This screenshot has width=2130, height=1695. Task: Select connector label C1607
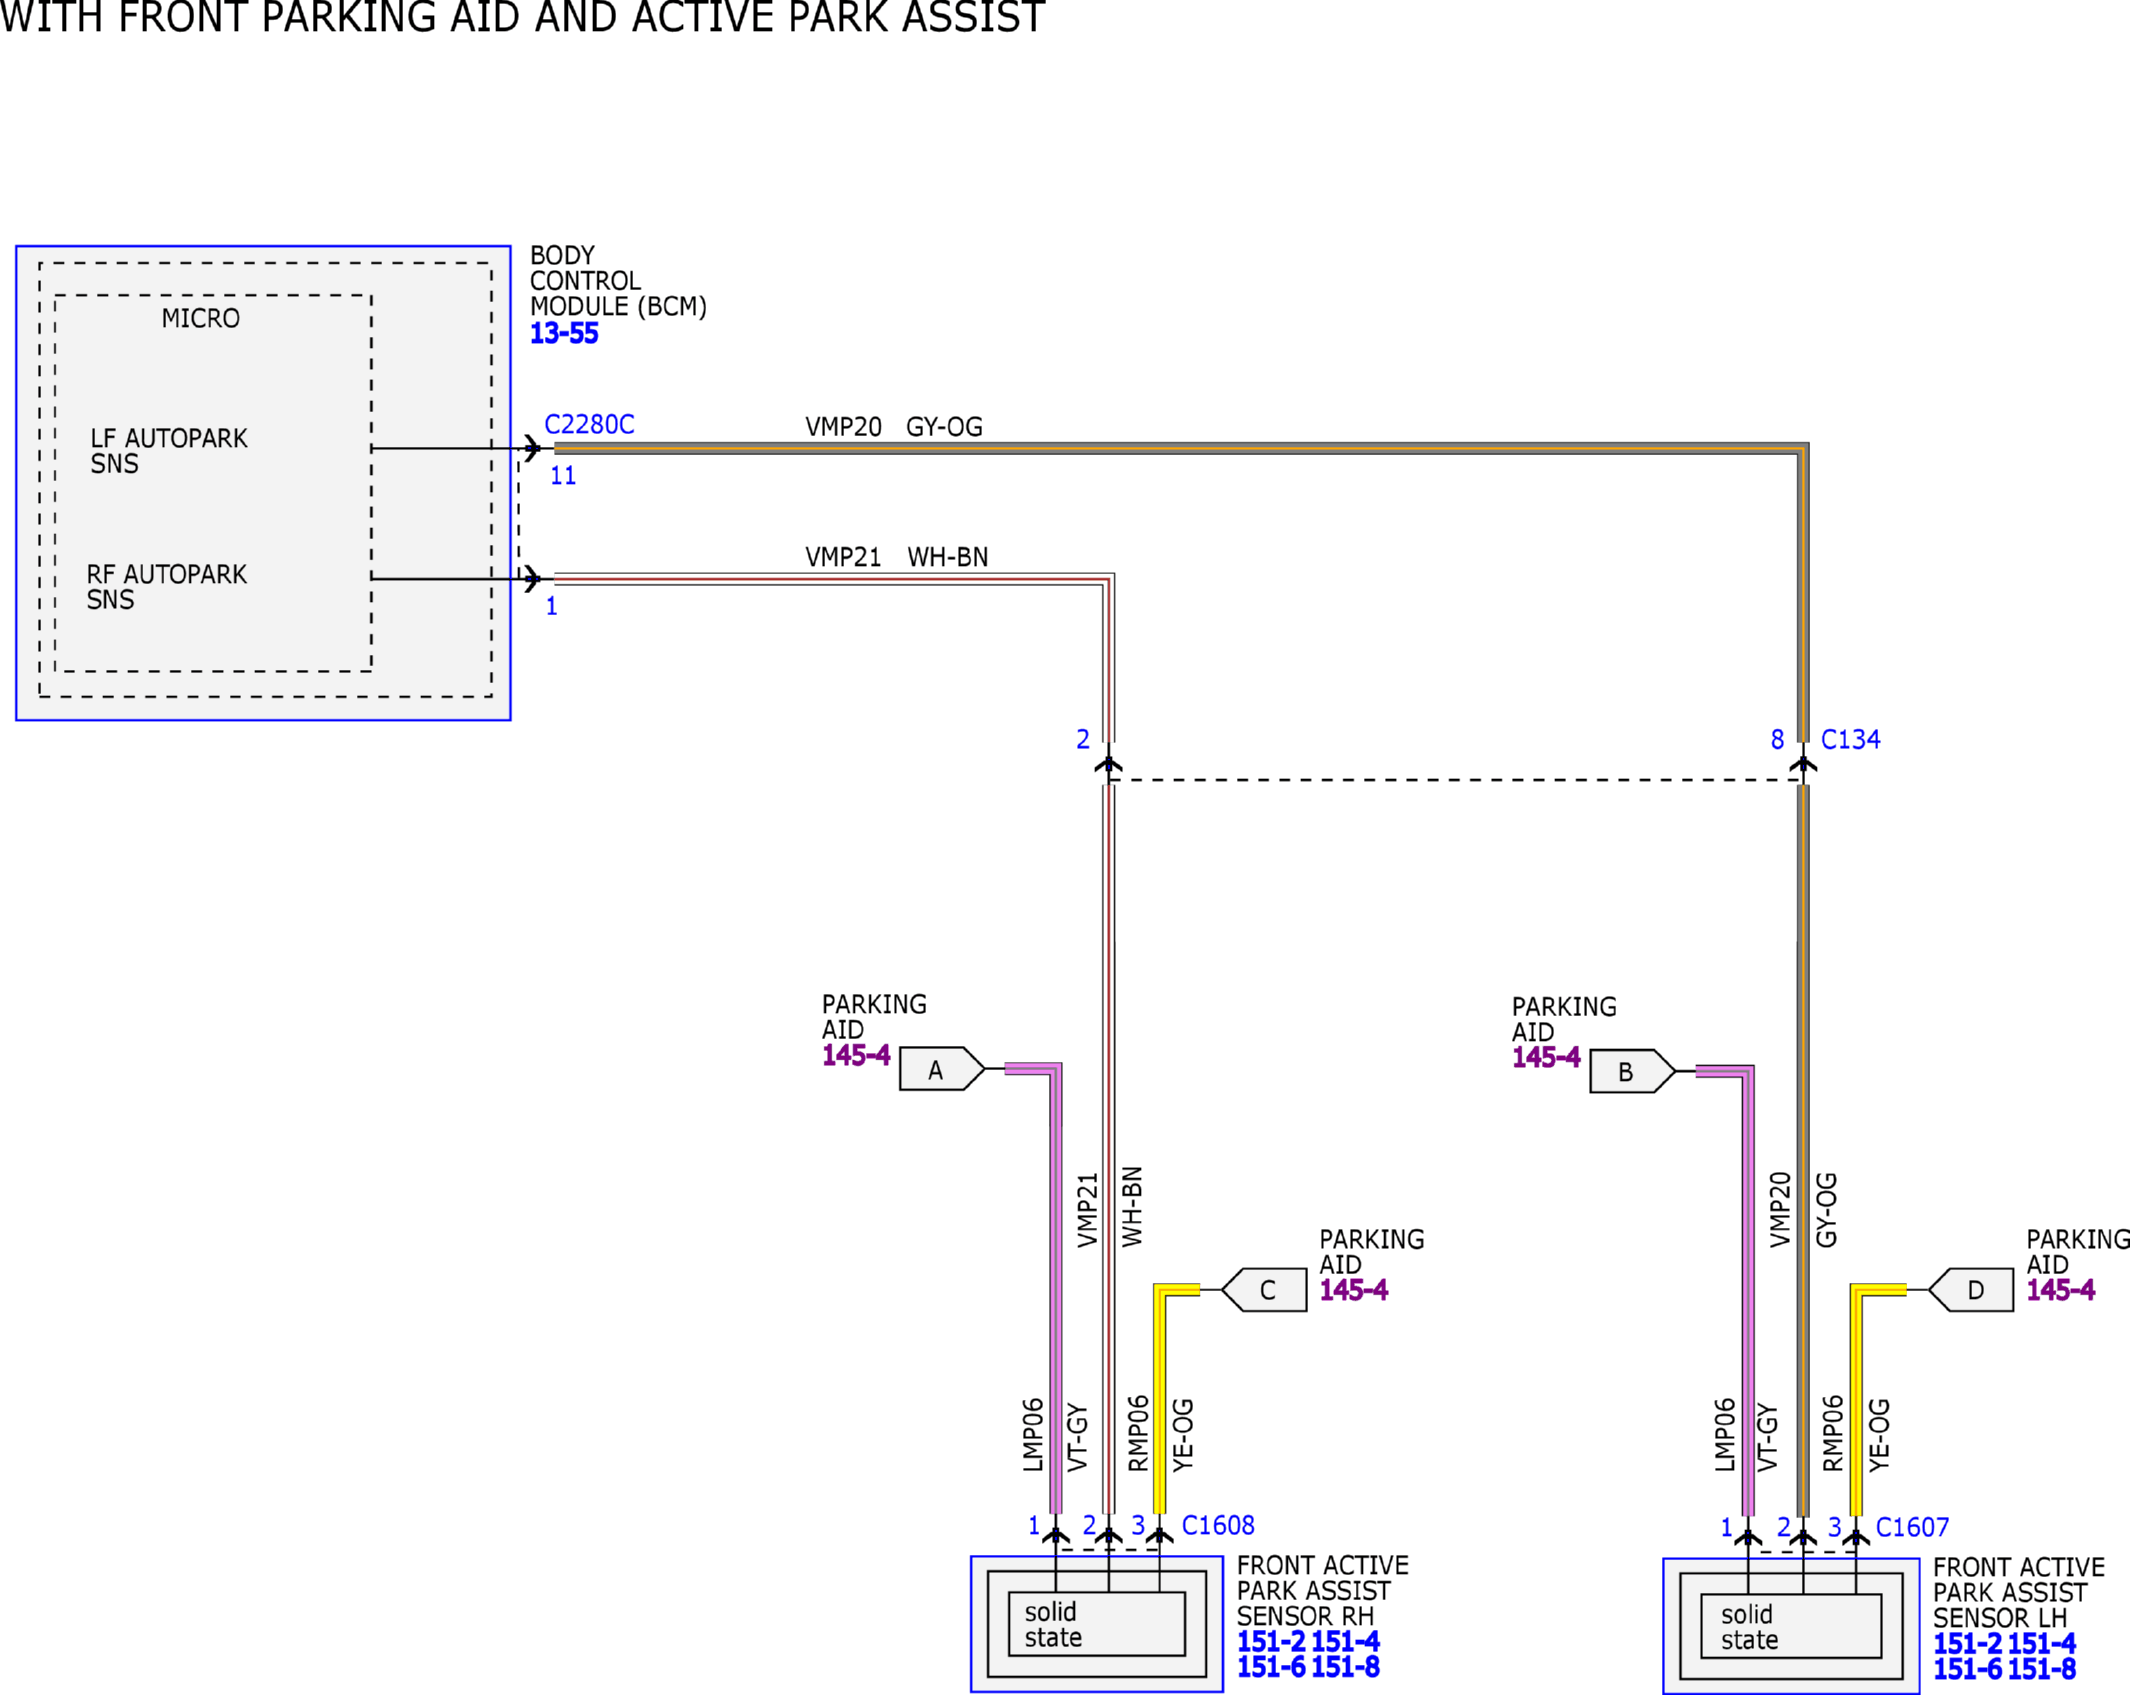[x=1912, y=1527]
